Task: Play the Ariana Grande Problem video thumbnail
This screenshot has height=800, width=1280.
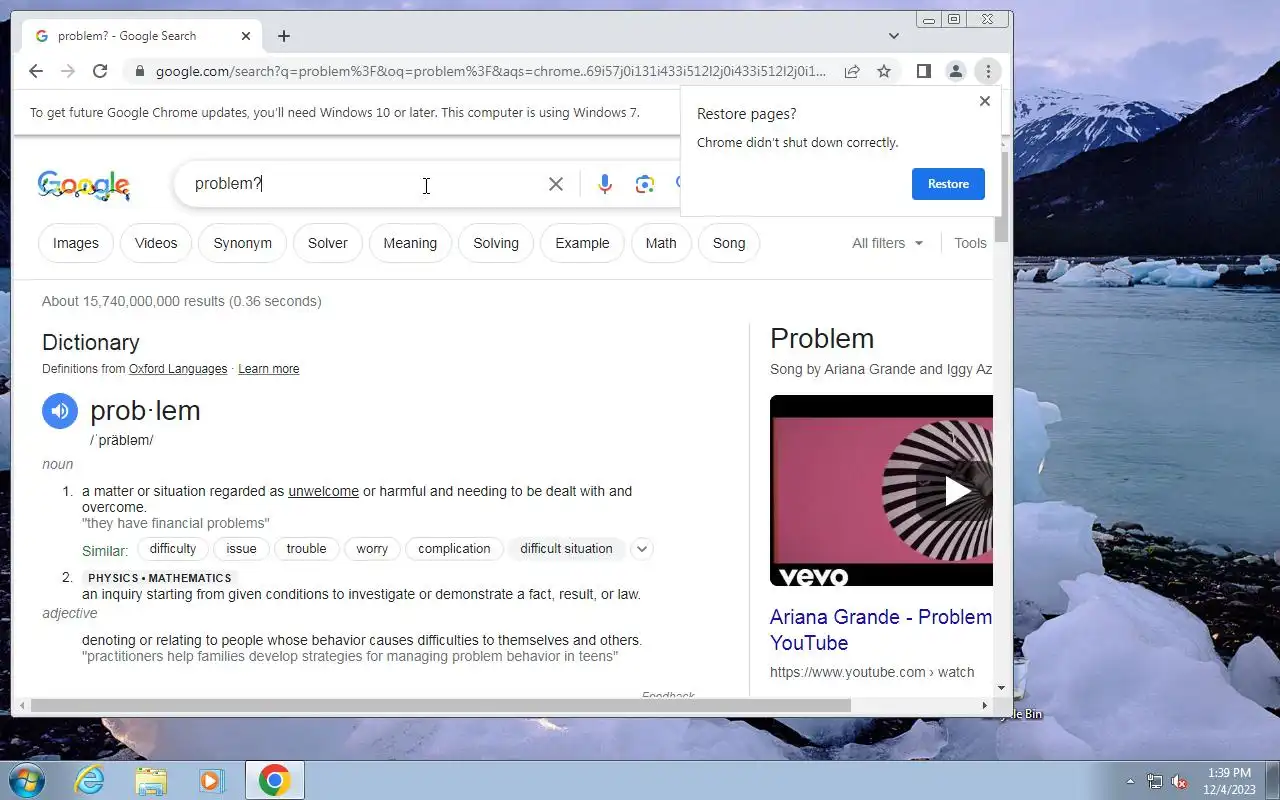Action: tap(881, 490)
